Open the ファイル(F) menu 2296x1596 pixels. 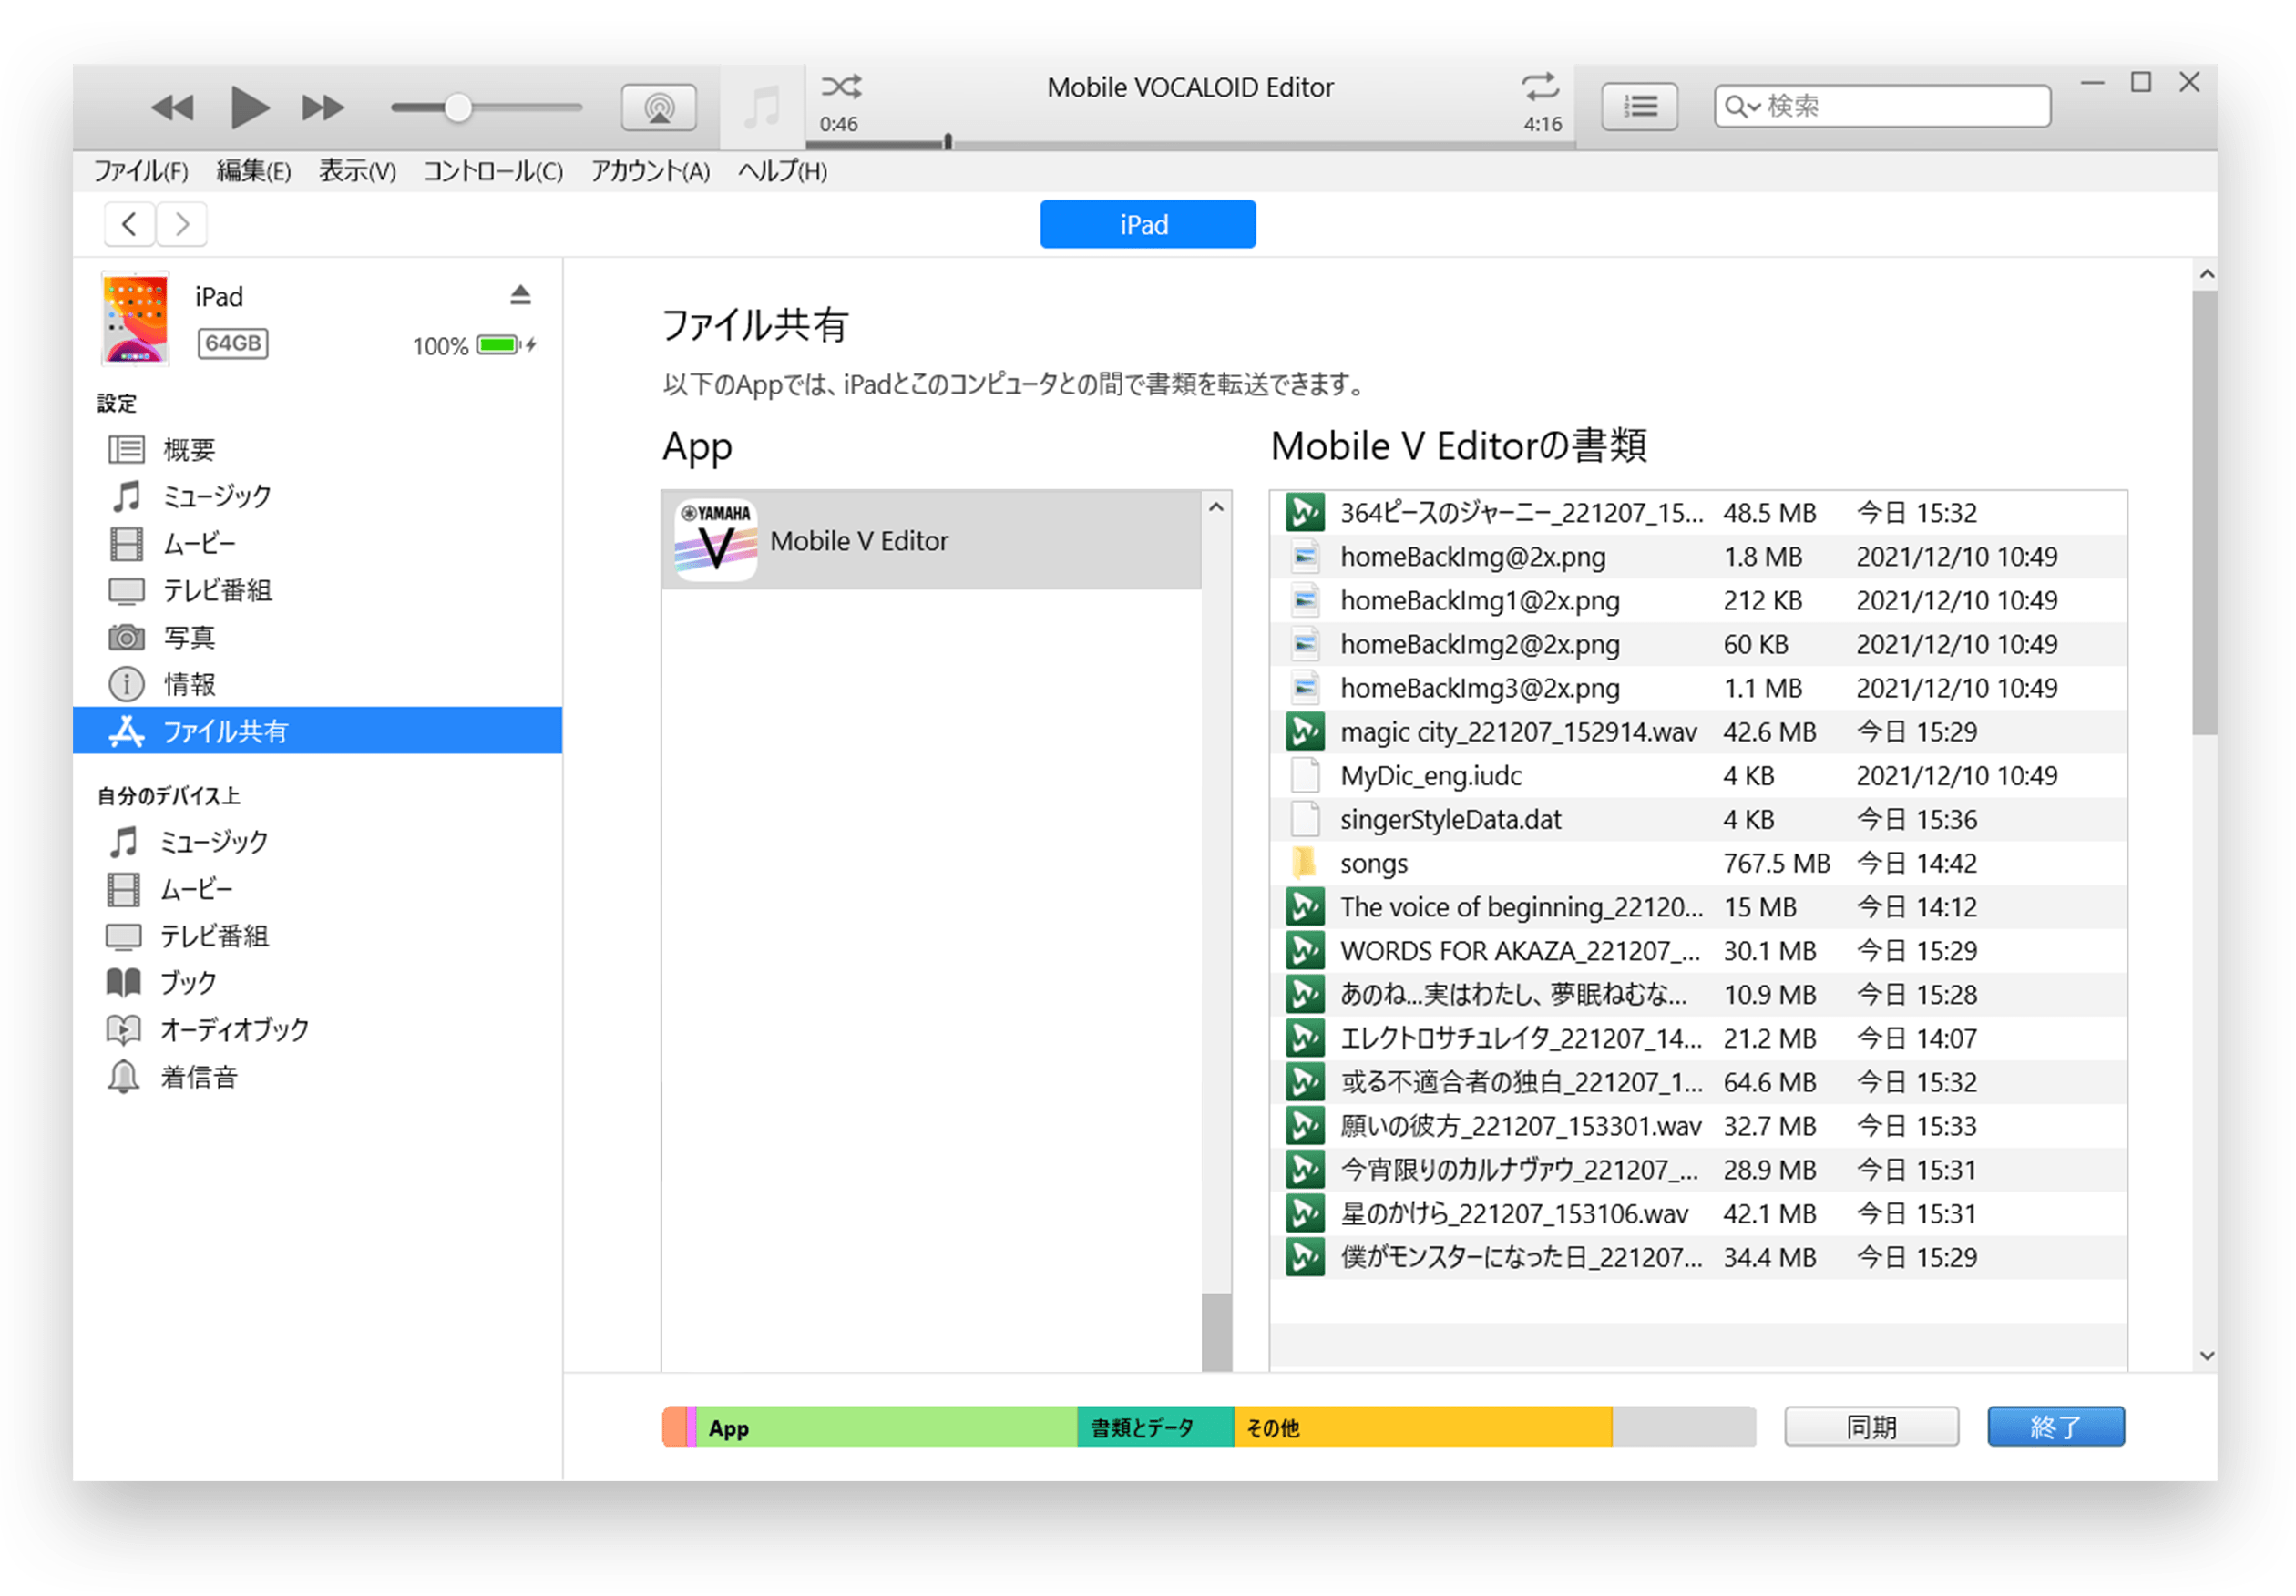(x=141, y=171)
